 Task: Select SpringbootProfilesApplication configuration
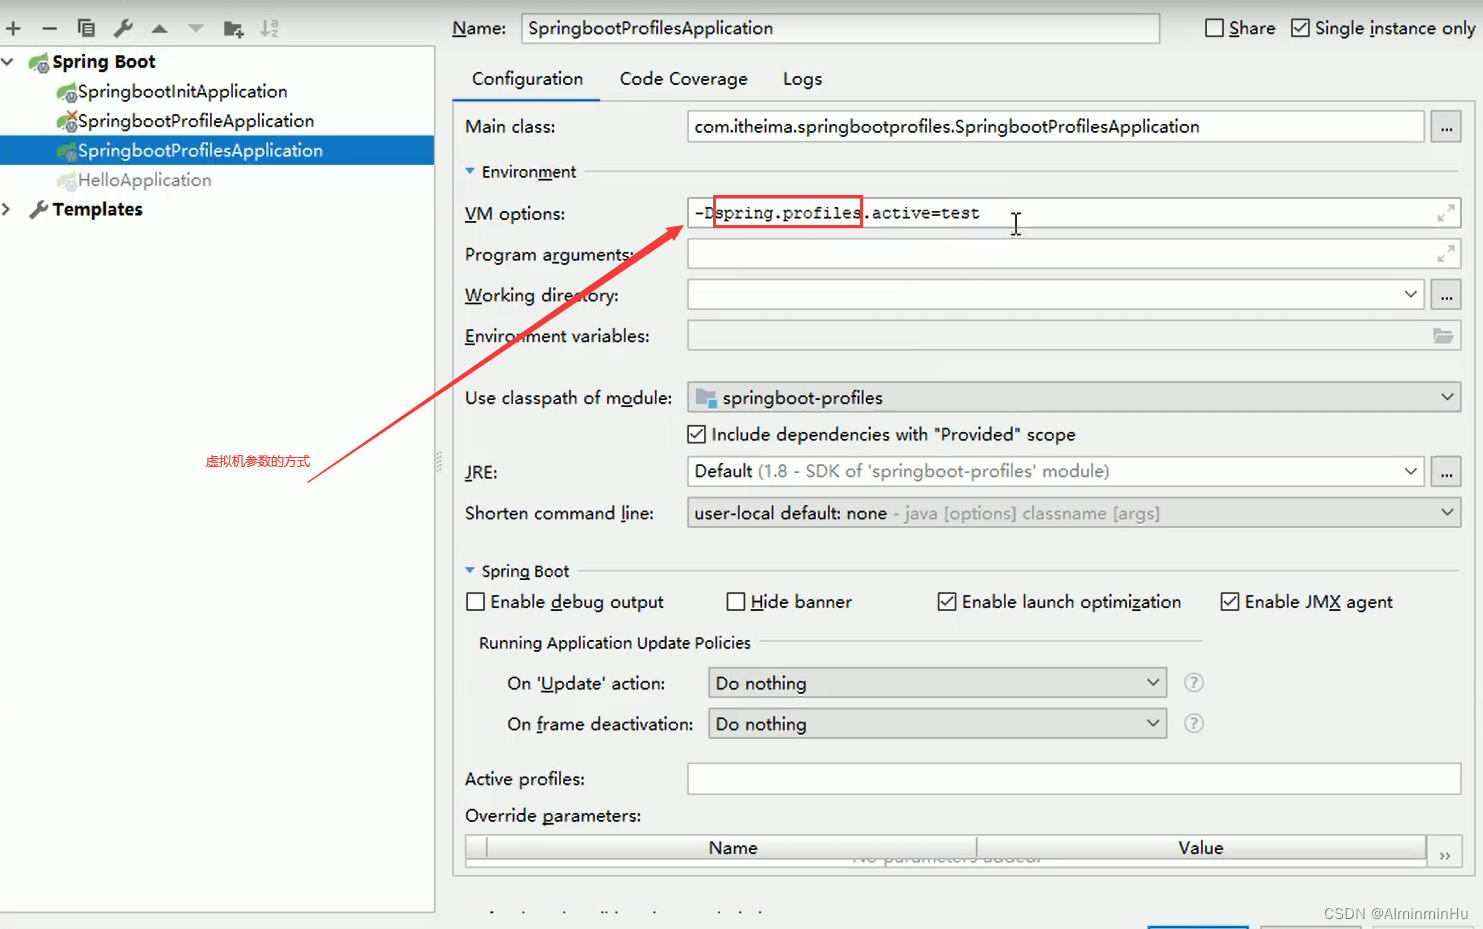(217, 150)
